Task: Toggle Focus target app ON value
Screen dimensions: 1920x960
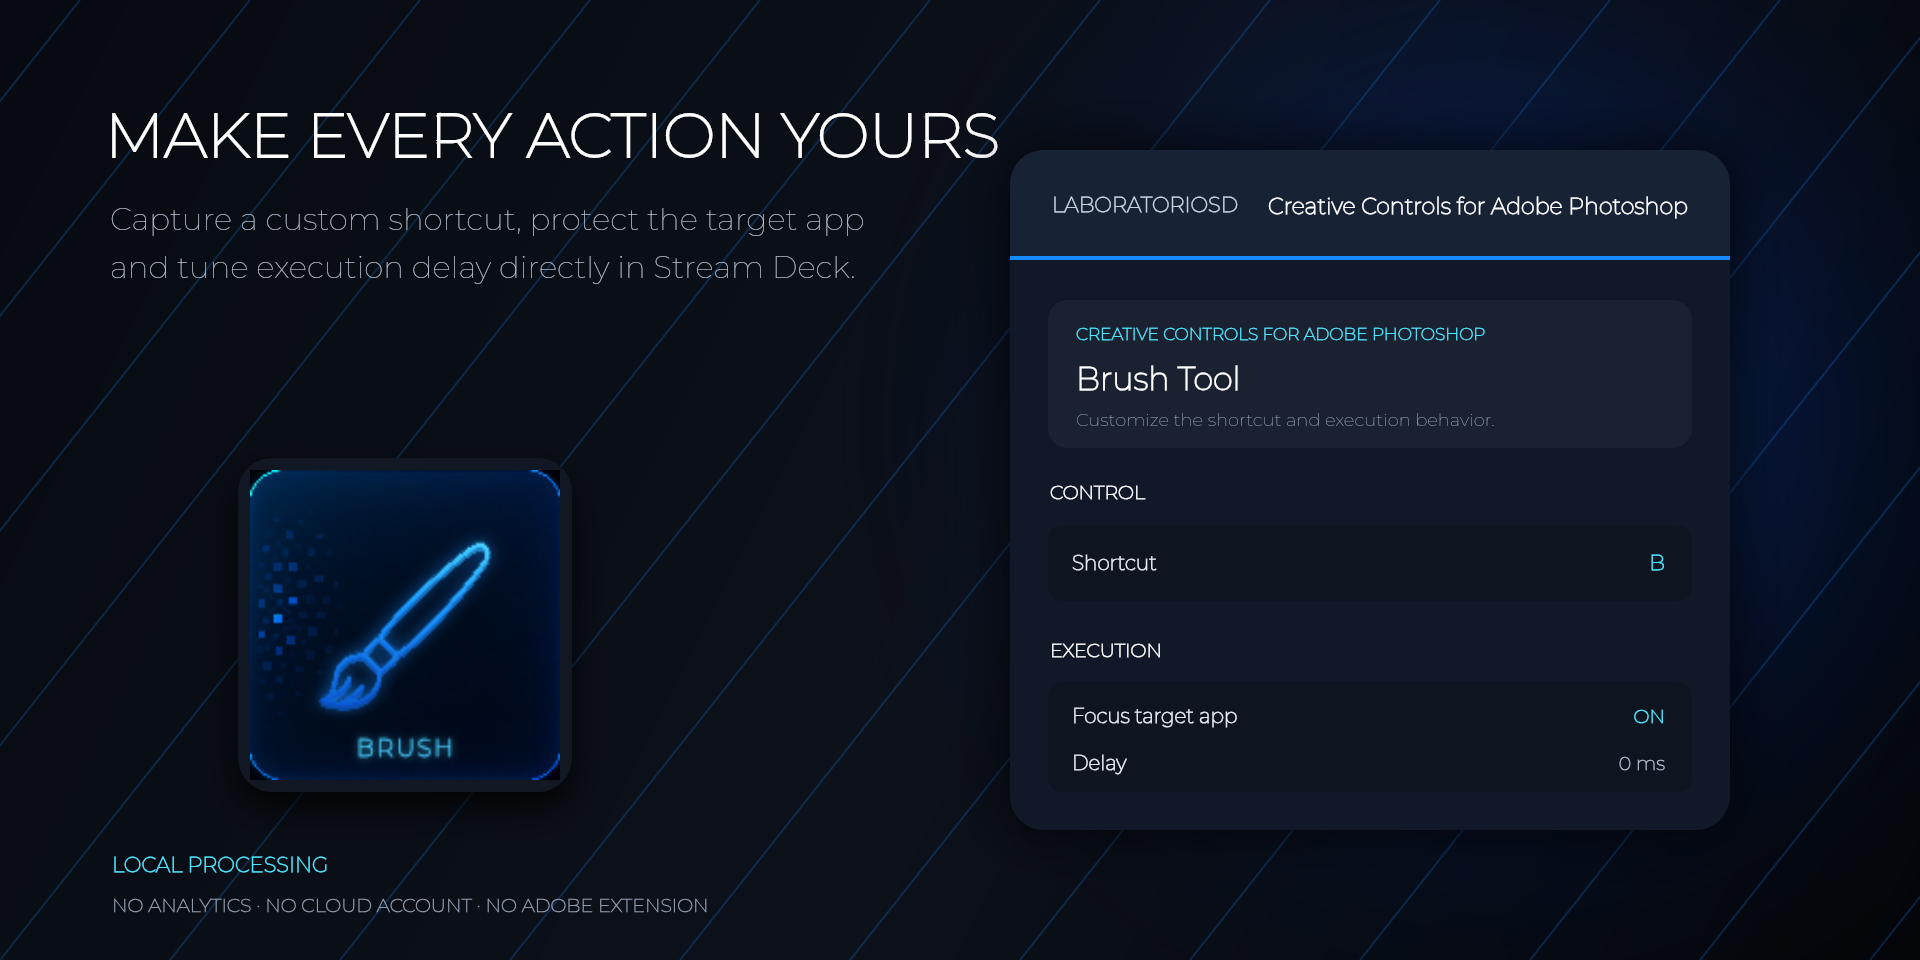Action: pyautogui.click(x=1648, y=717)
